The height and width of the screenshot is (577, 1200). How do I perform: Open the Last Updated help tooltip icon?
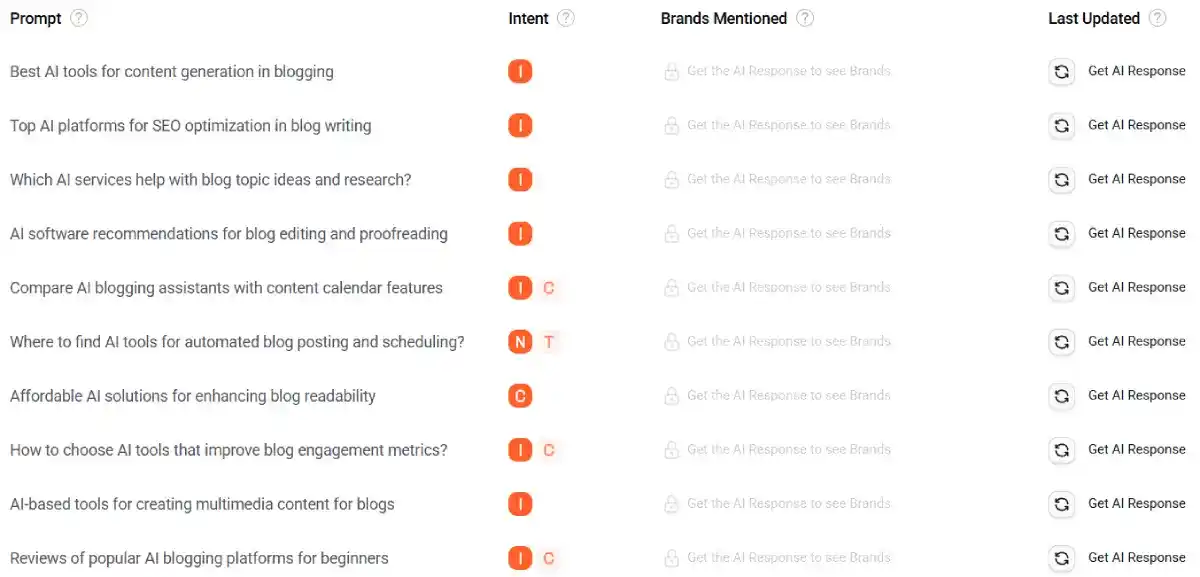(1157, 18)
